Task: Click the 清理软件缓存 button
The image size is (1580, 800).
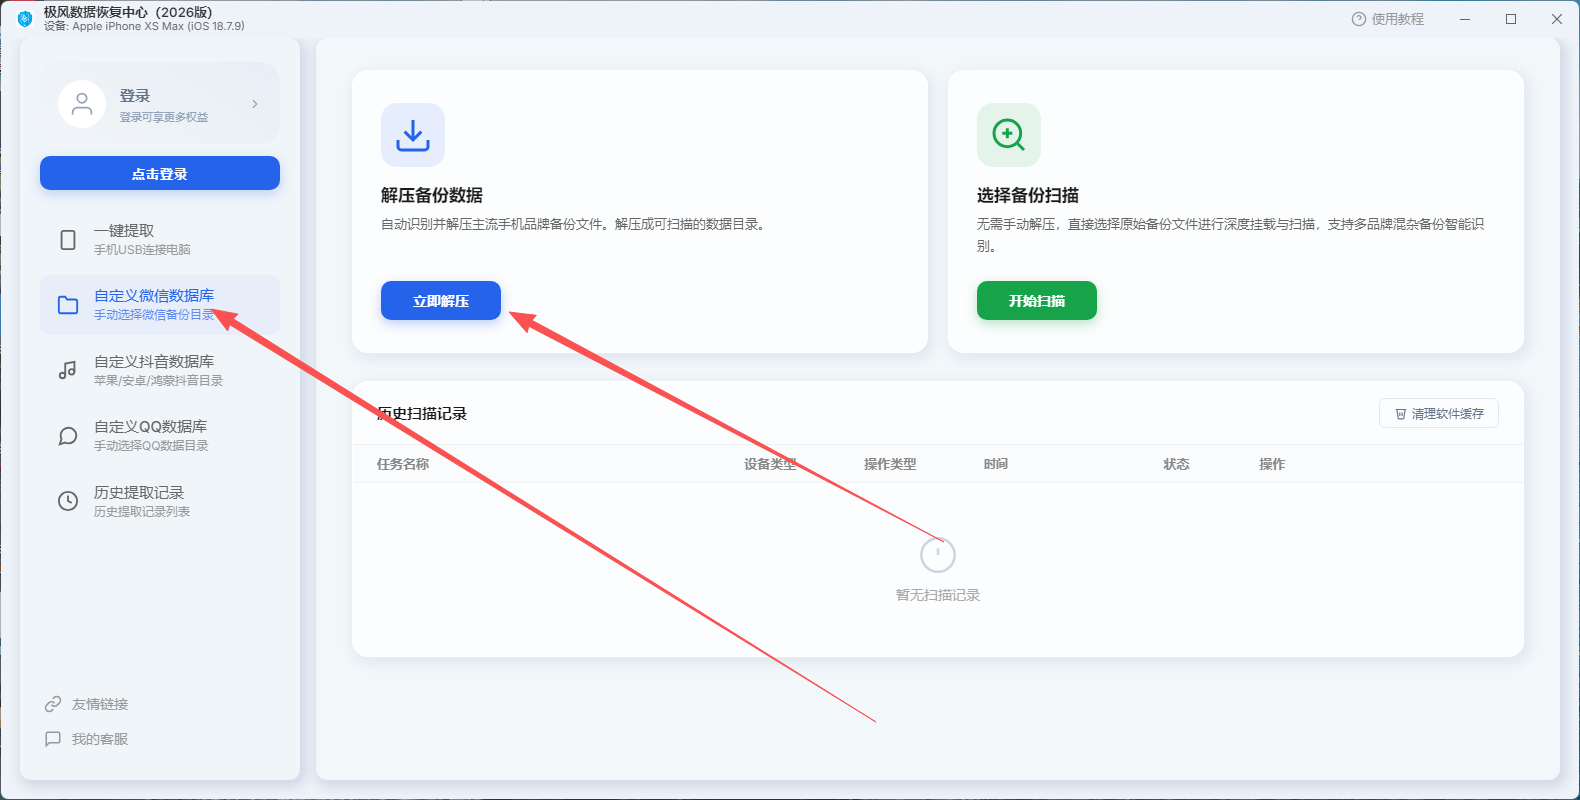Action: tap(1439, 413)
